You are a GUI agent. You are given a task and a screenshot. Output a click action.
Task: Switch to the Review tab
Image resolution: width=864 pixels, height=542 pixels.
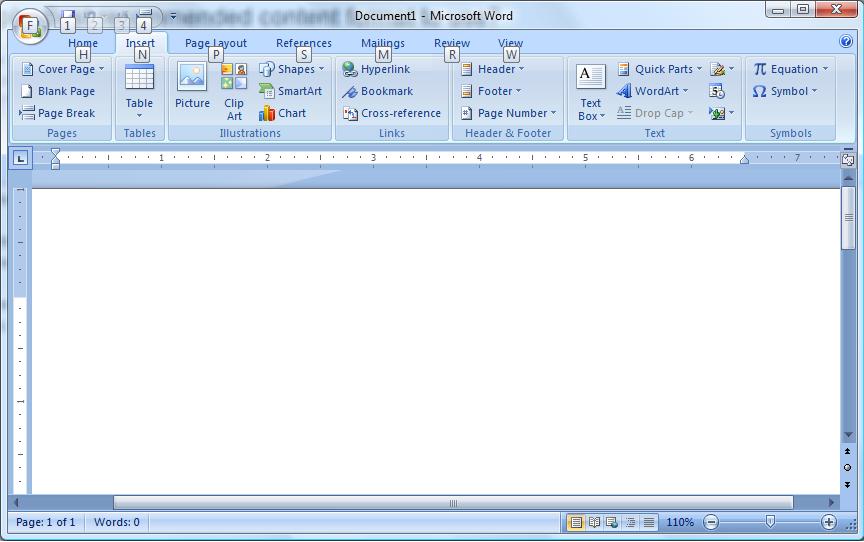click(x=452, y=43)
